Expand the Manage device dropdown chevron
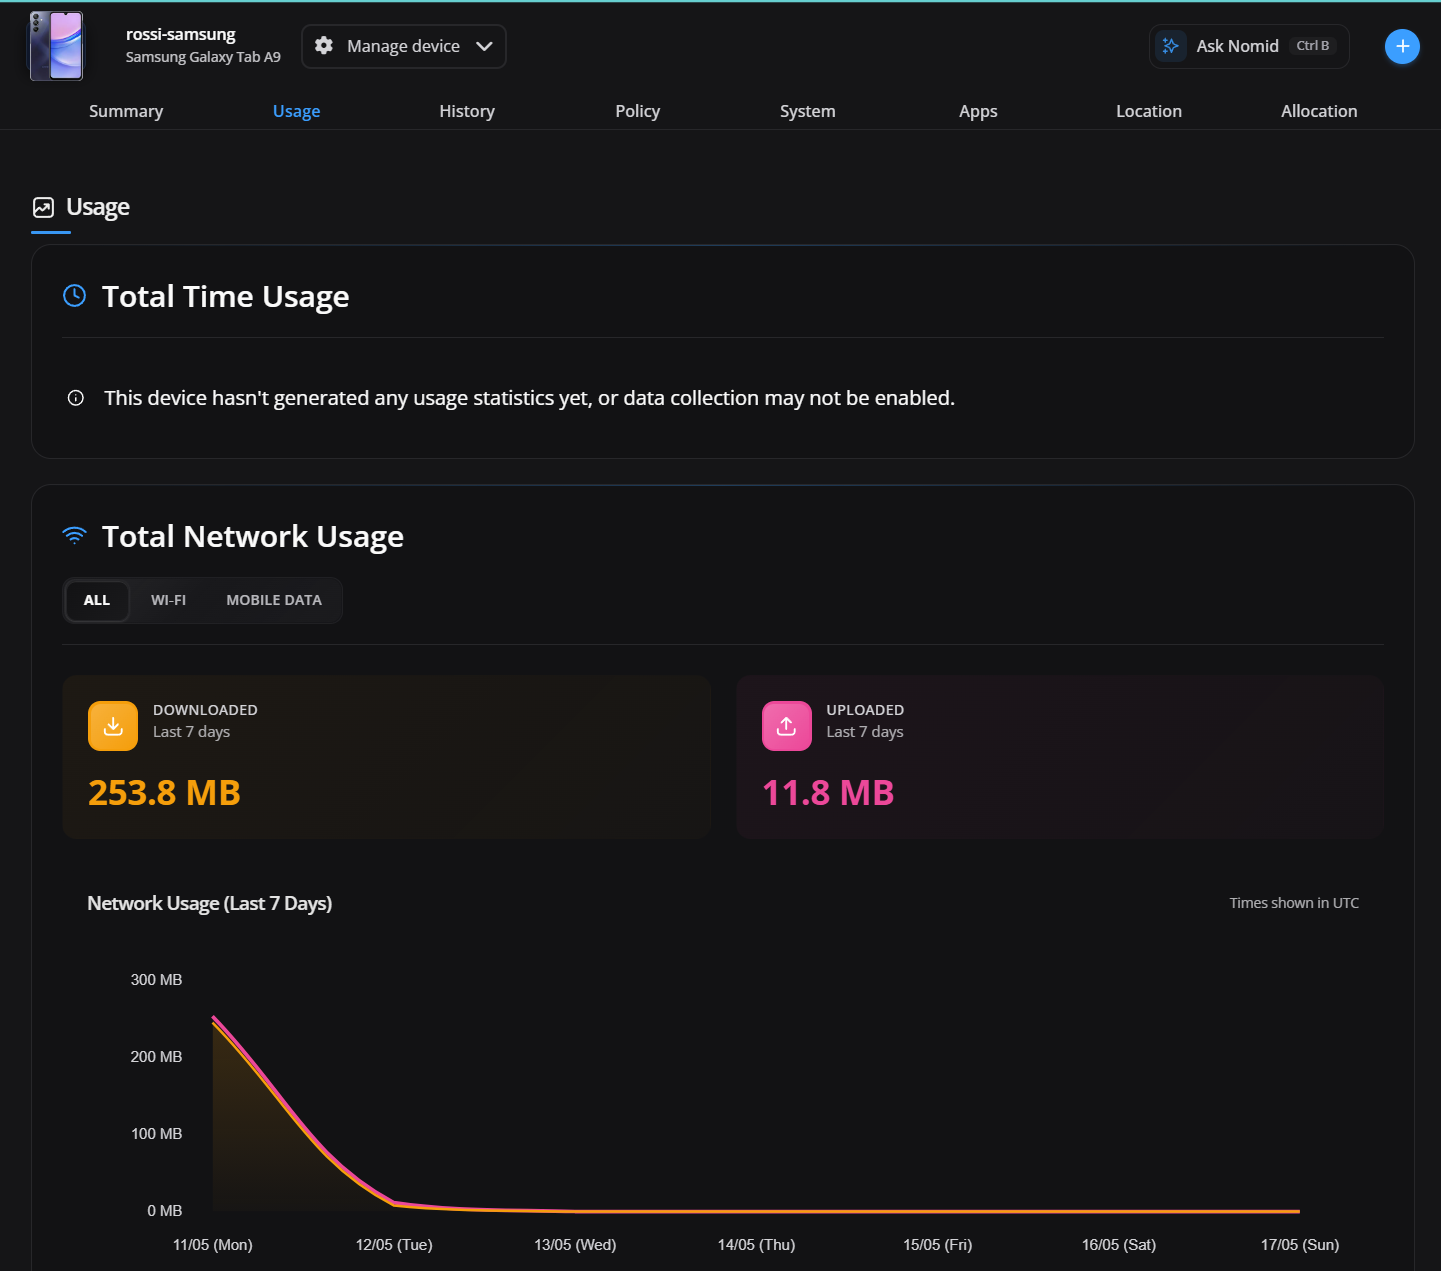Screen dimensions: 1441x1271 (484, 46)
